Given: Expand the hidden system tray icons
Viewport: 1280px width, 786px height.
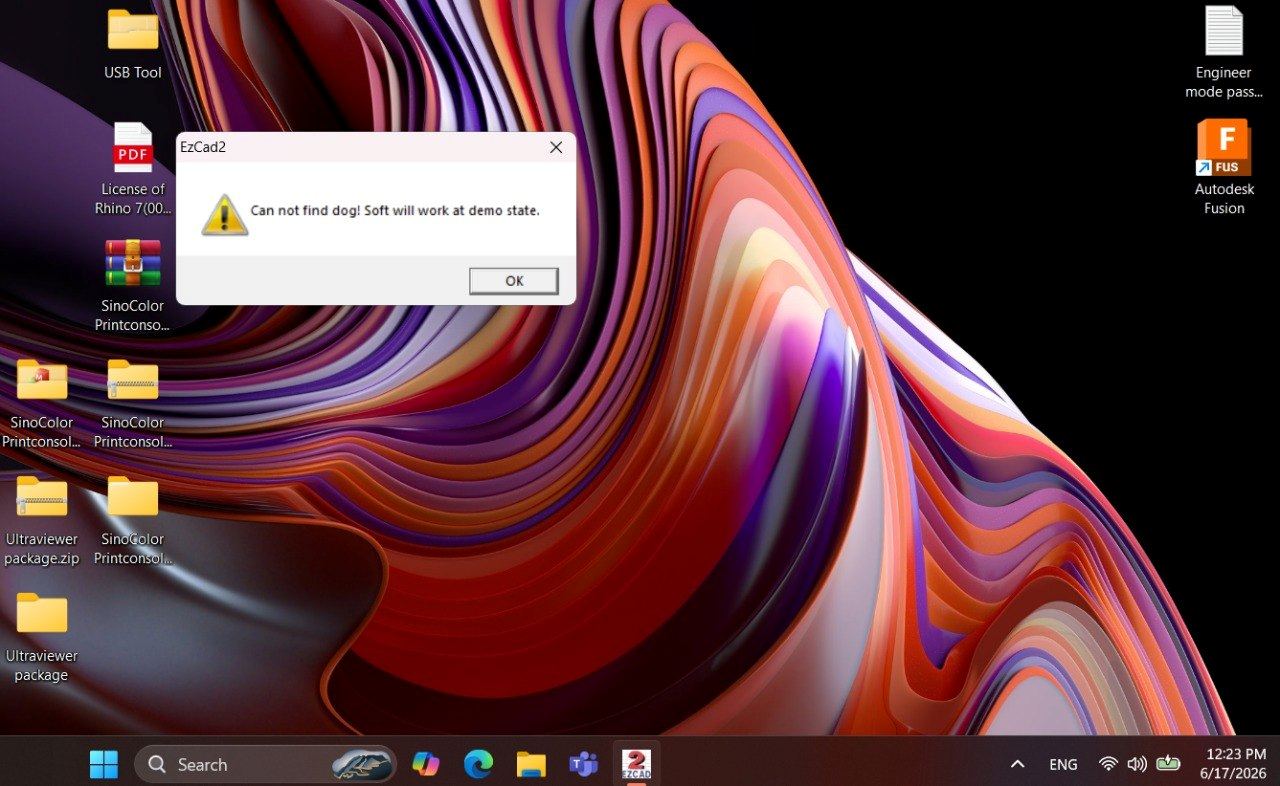Looking at the screenshot, I should [1017, 764].
